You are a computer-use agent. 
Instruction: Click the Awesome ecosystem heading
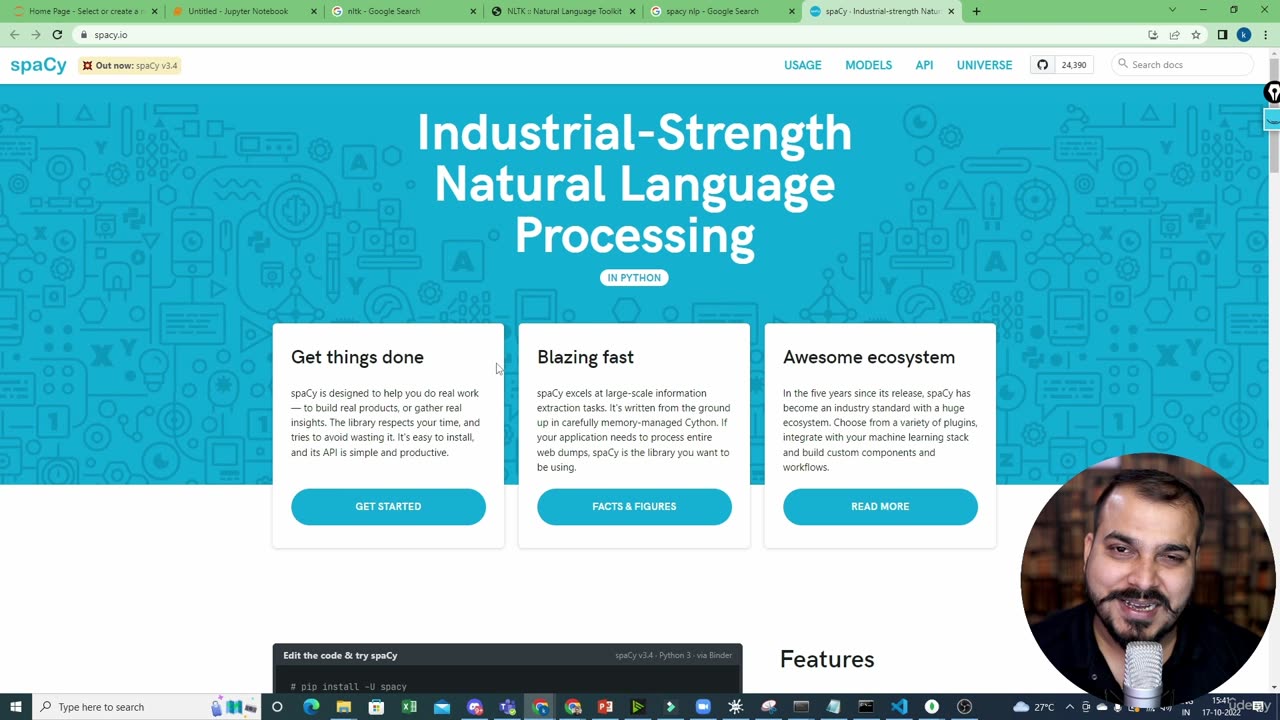pyautogui.click(x=869, y=357)
